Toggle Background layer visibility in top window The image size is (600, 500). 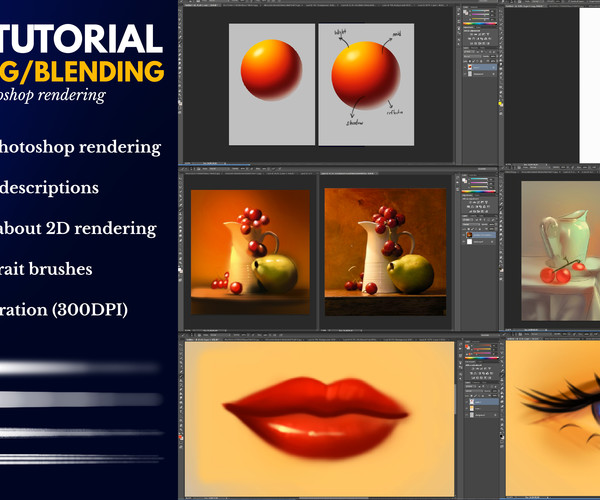tap(465, 74)
